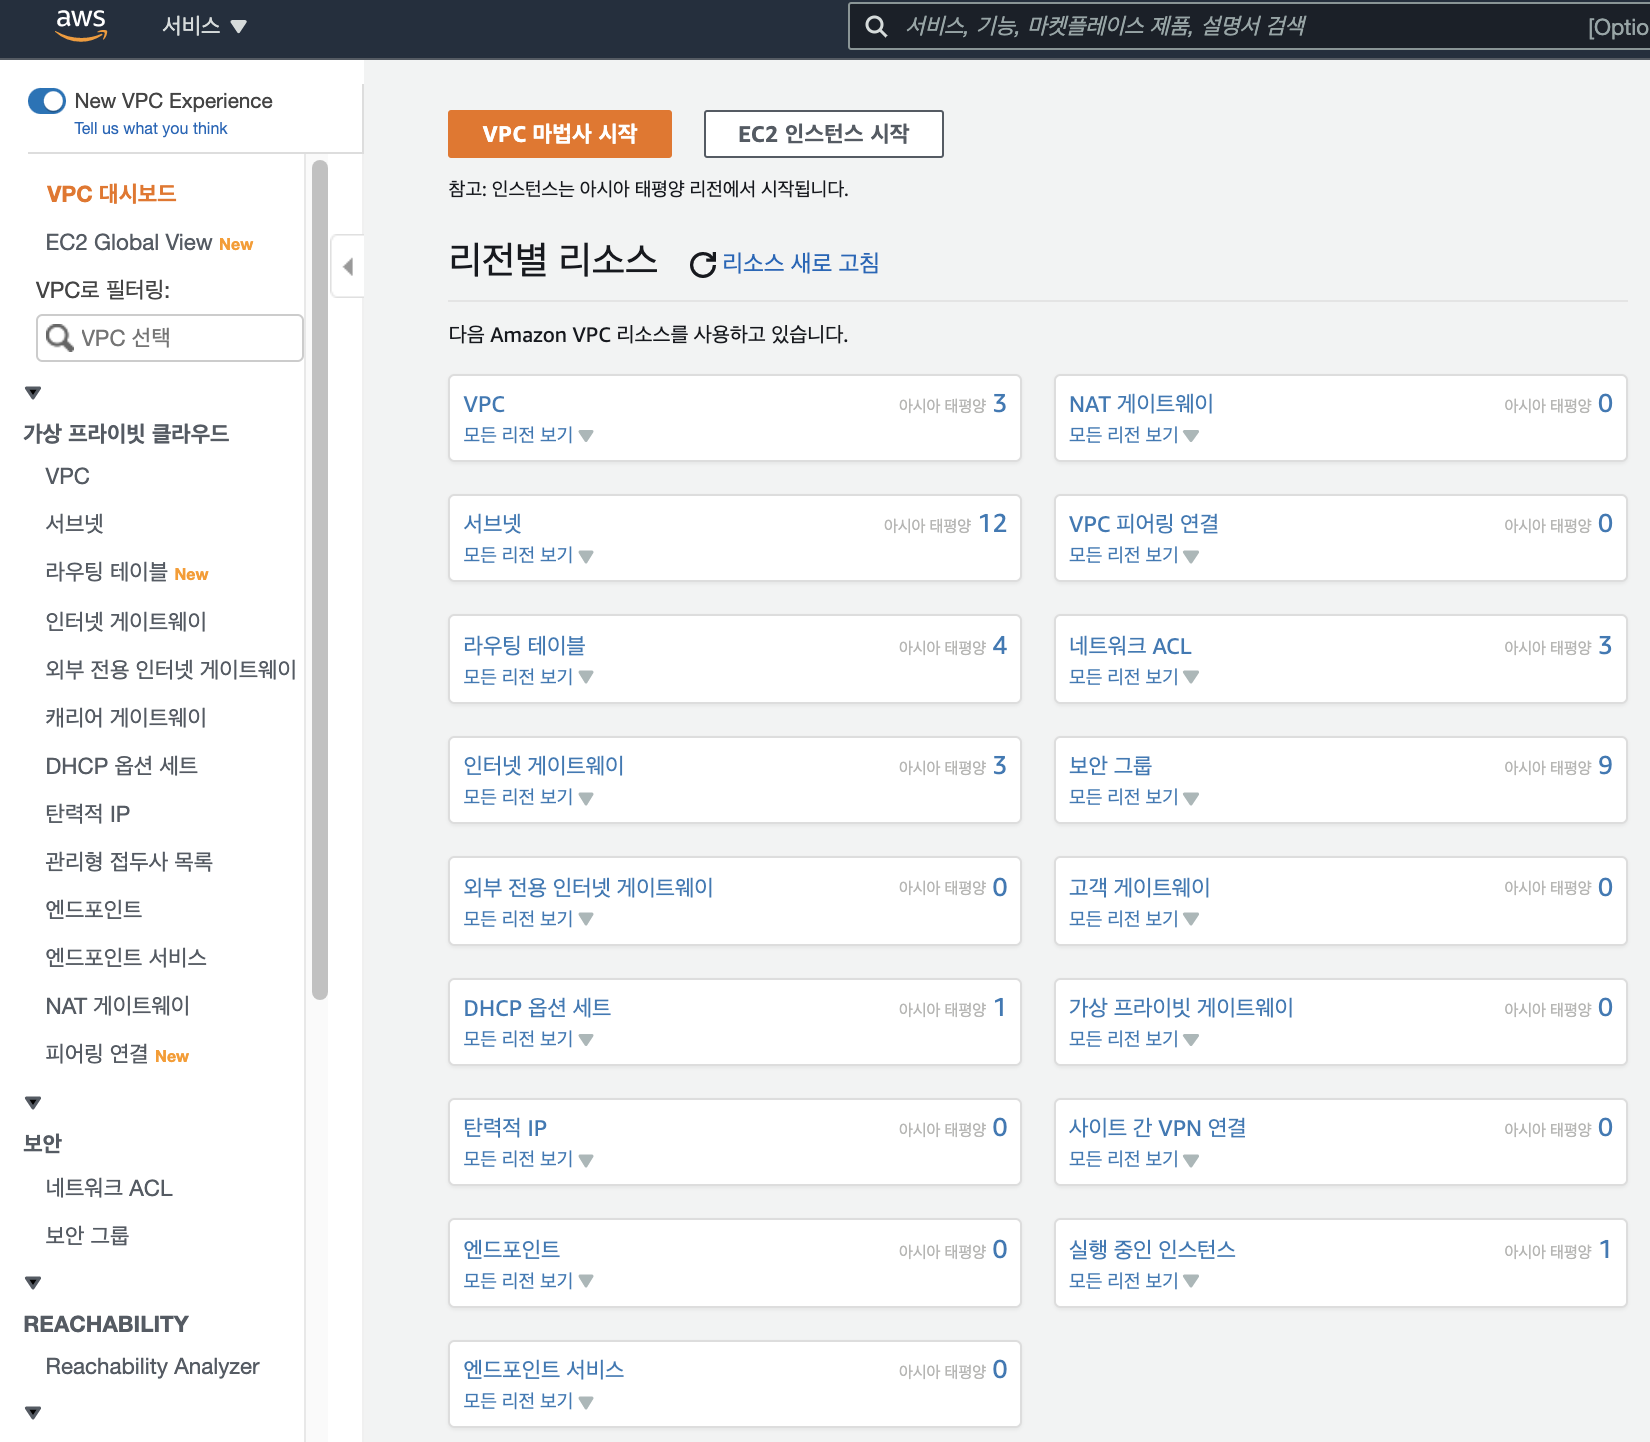Open the VPC resource card link
The height and width of the screenshot is (1442, 1650).
pos(484,404)
